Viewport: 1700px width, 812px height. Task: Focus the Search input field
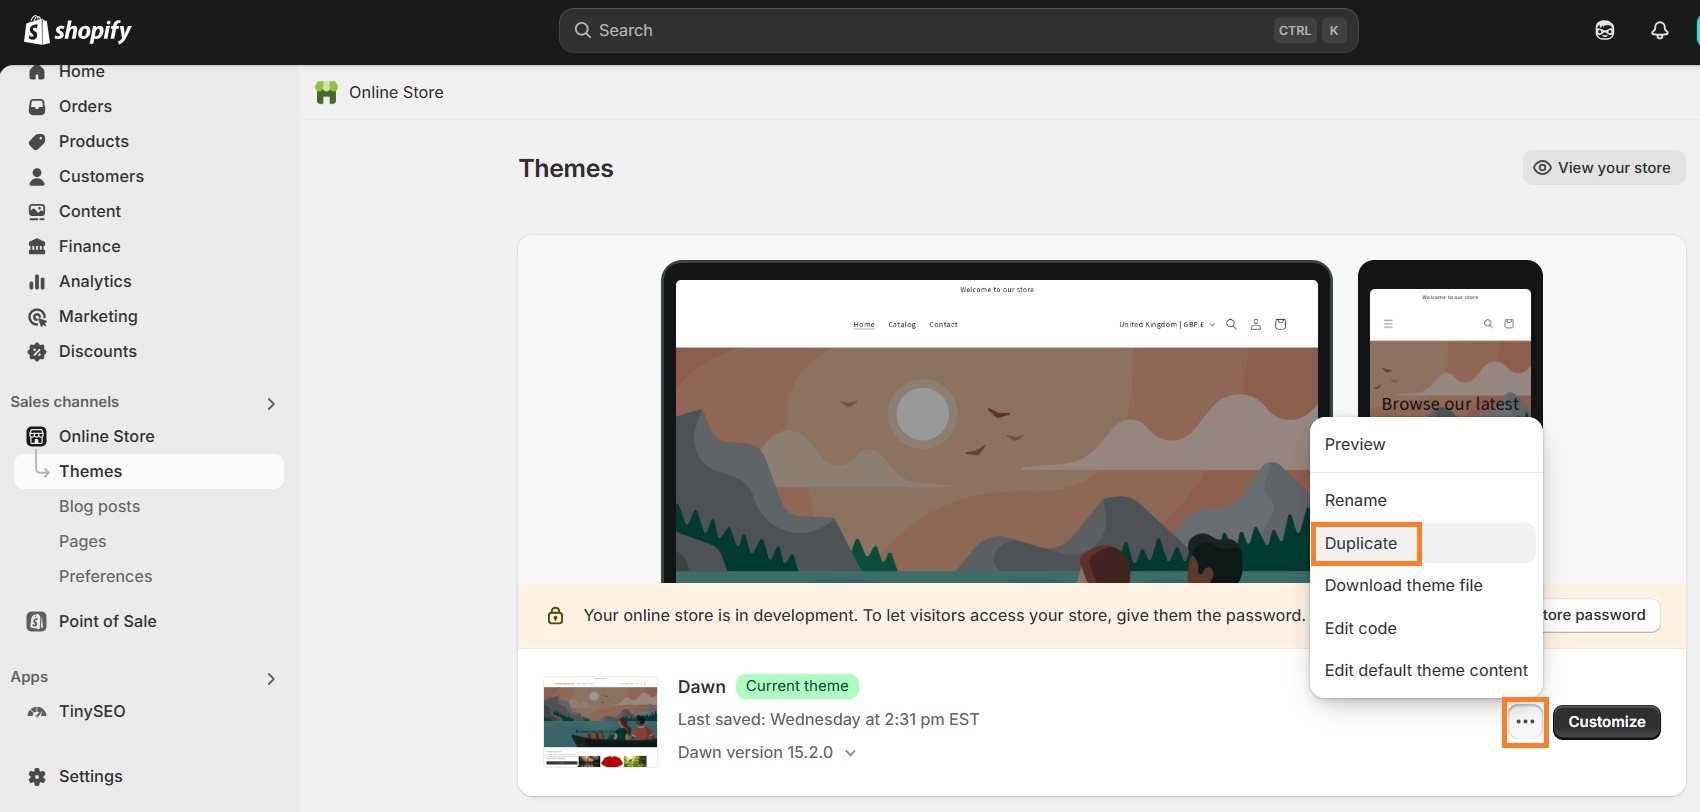click(x=958, y=30)
